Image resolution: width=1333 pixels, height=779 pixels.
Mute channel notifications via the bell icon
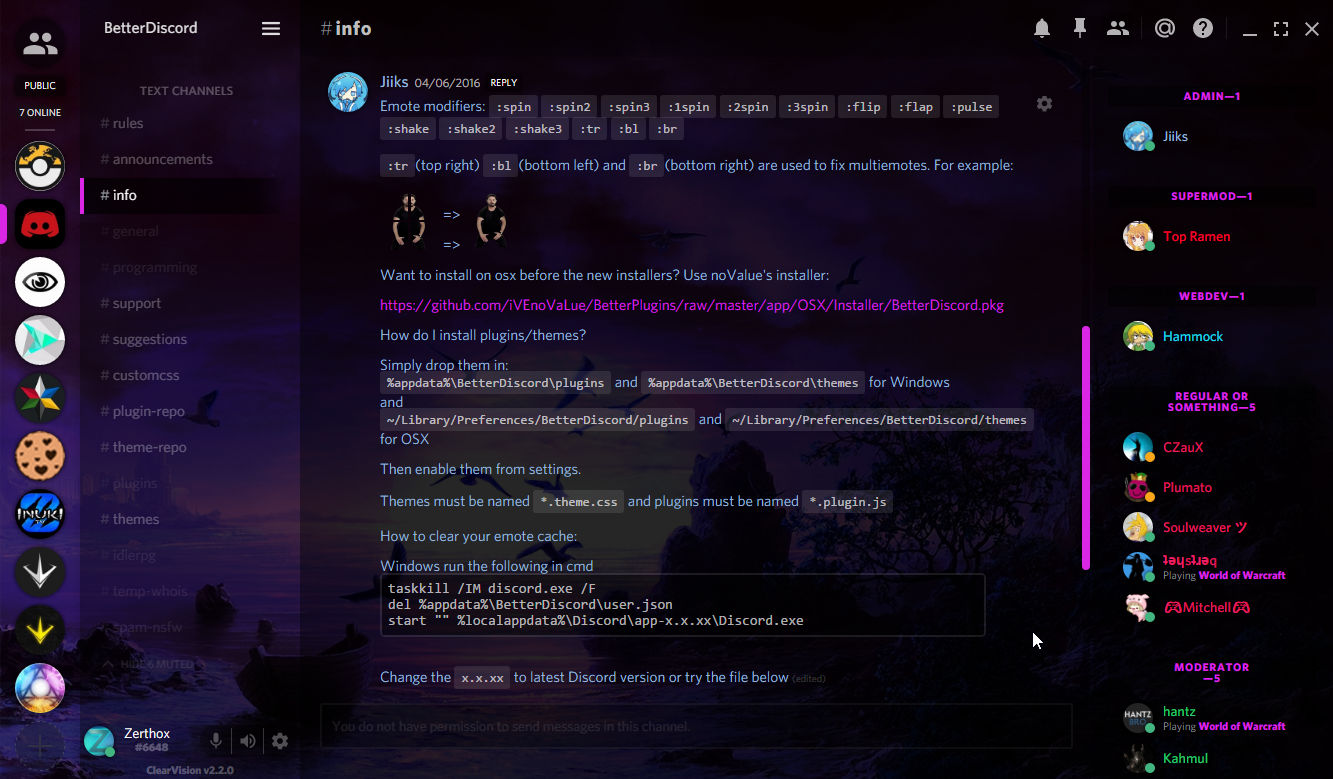[x=1042, y=28]
